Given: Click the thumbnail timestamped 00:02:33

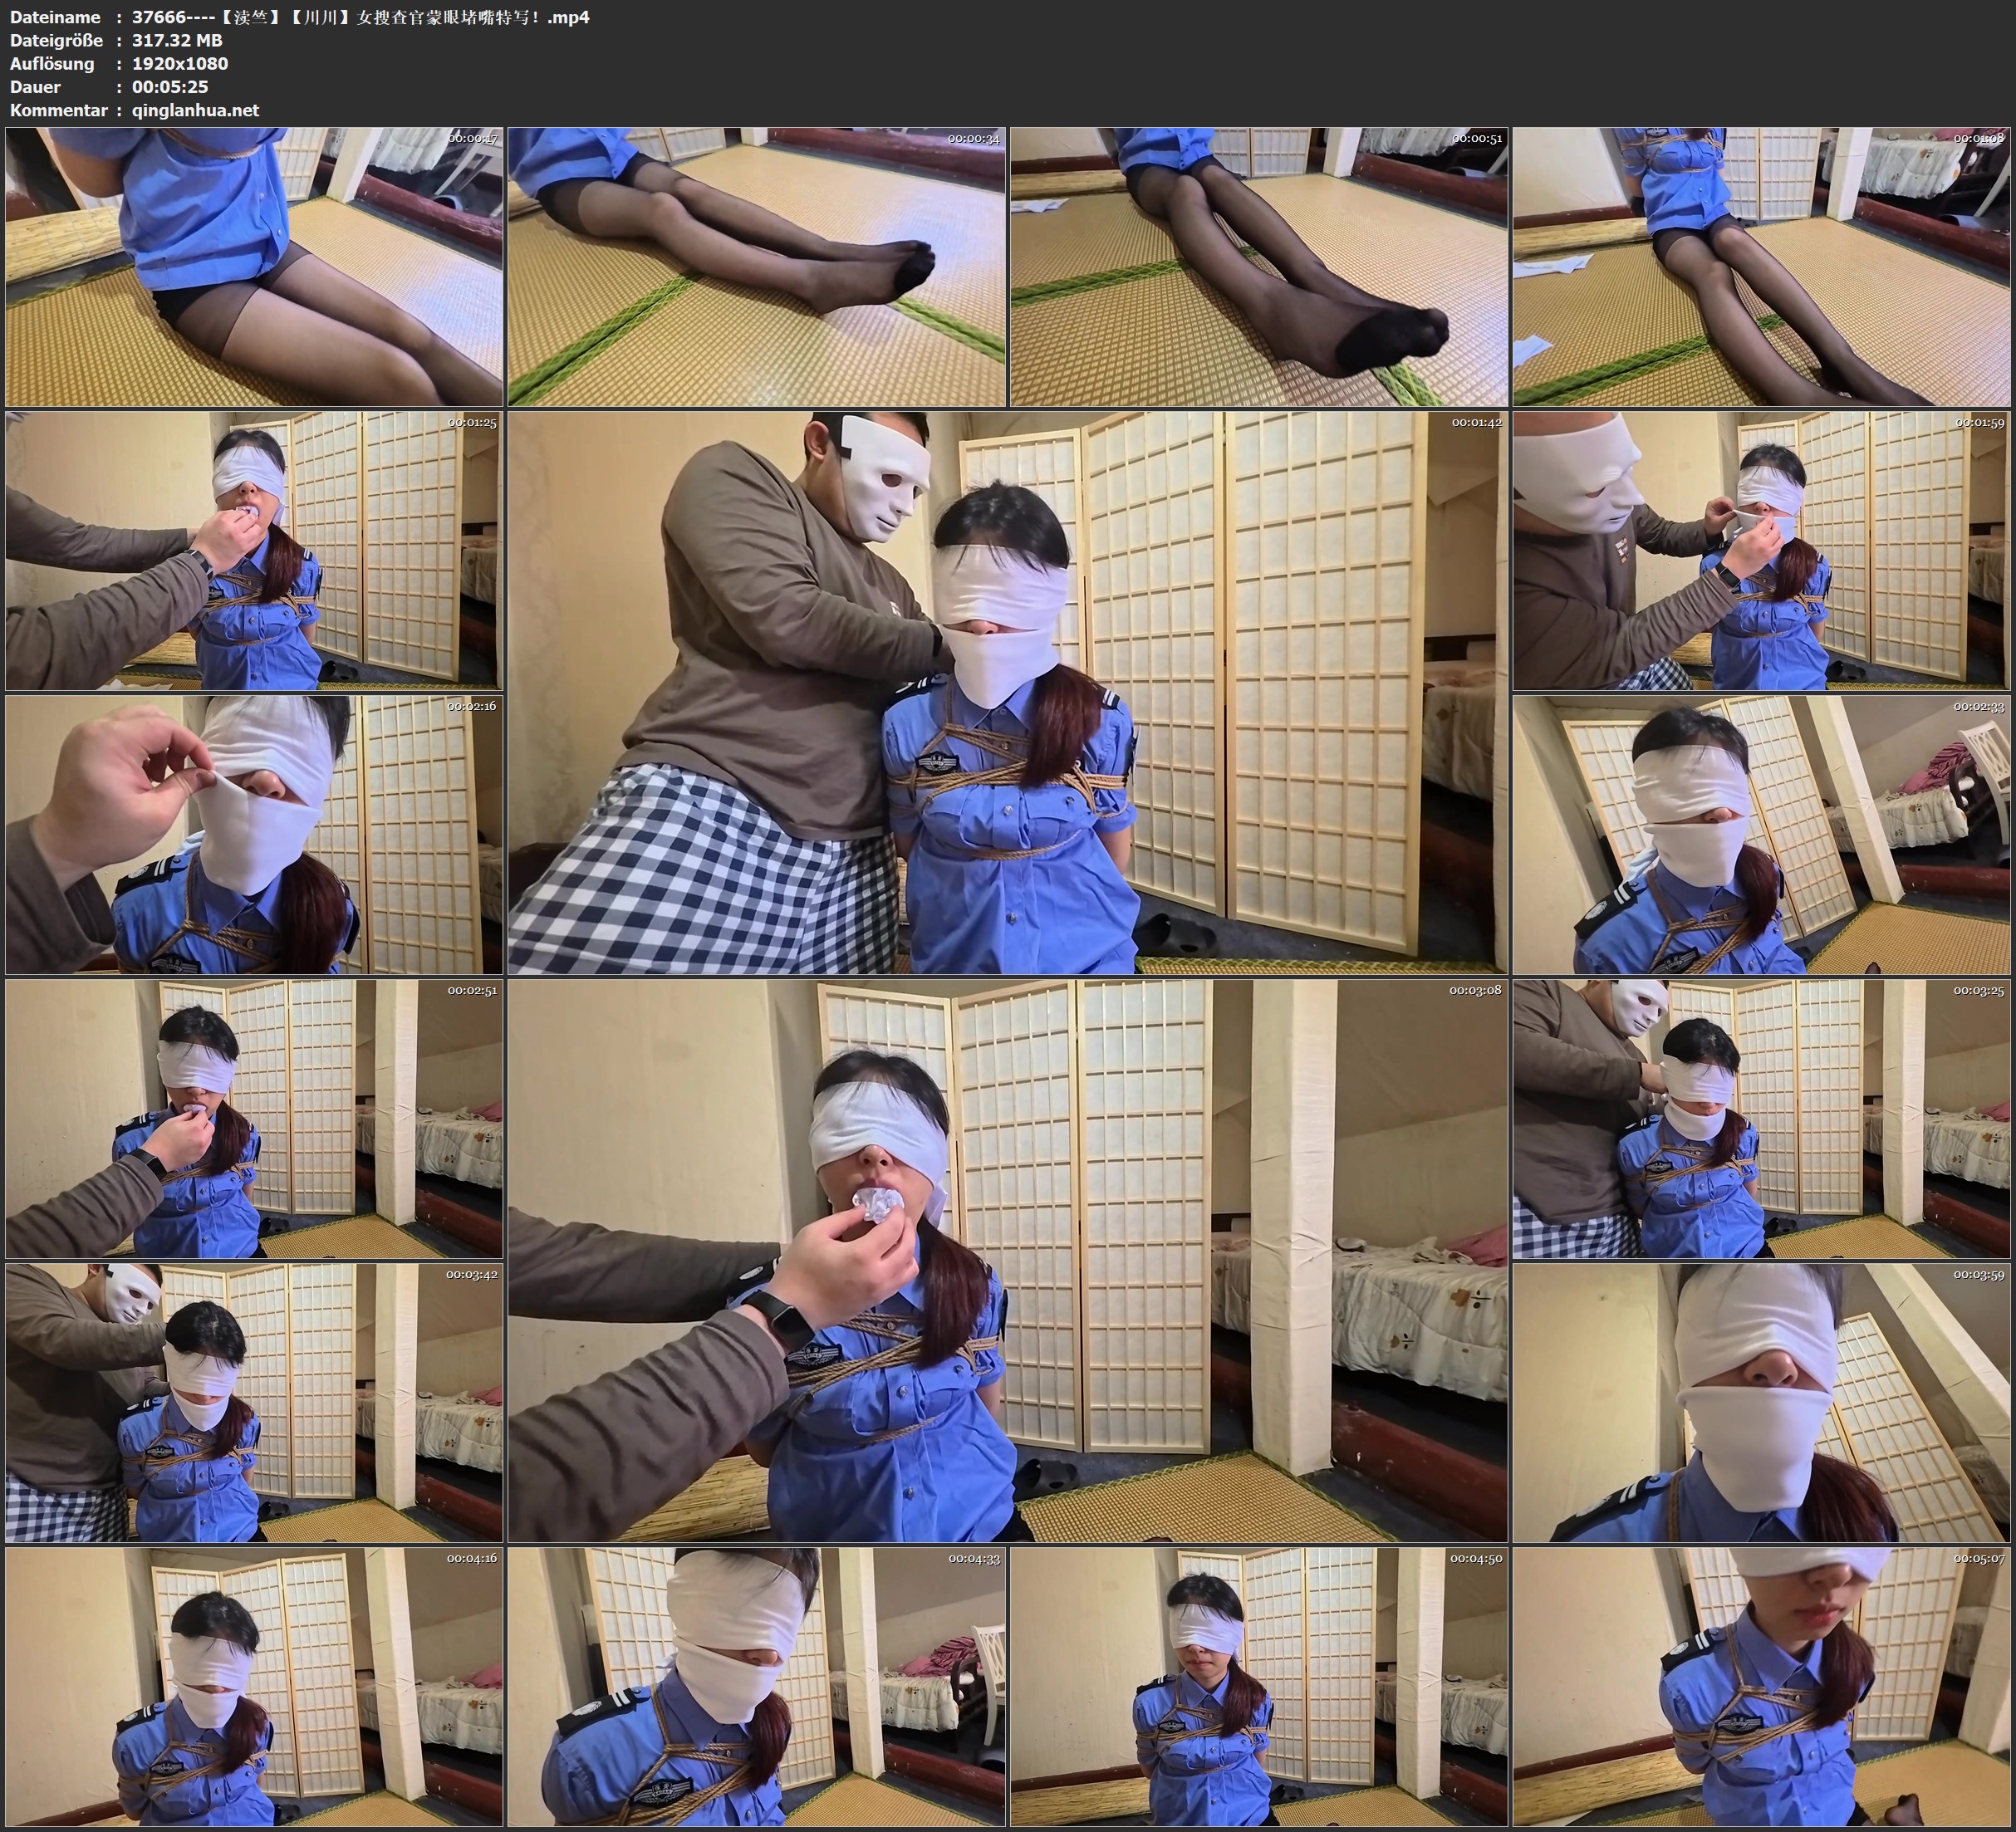Looking at the screenshot, I should coord(1761,835).
